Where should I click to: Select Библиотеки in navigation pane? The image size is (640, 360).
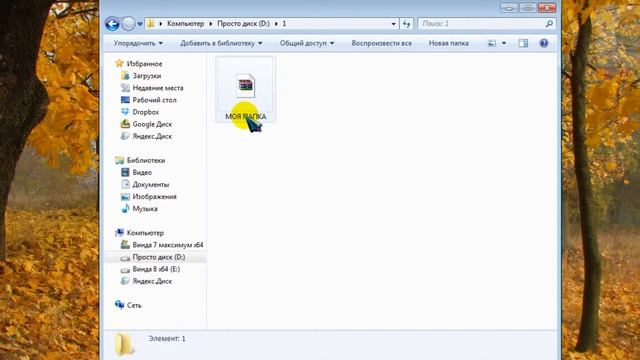(146, 160)
